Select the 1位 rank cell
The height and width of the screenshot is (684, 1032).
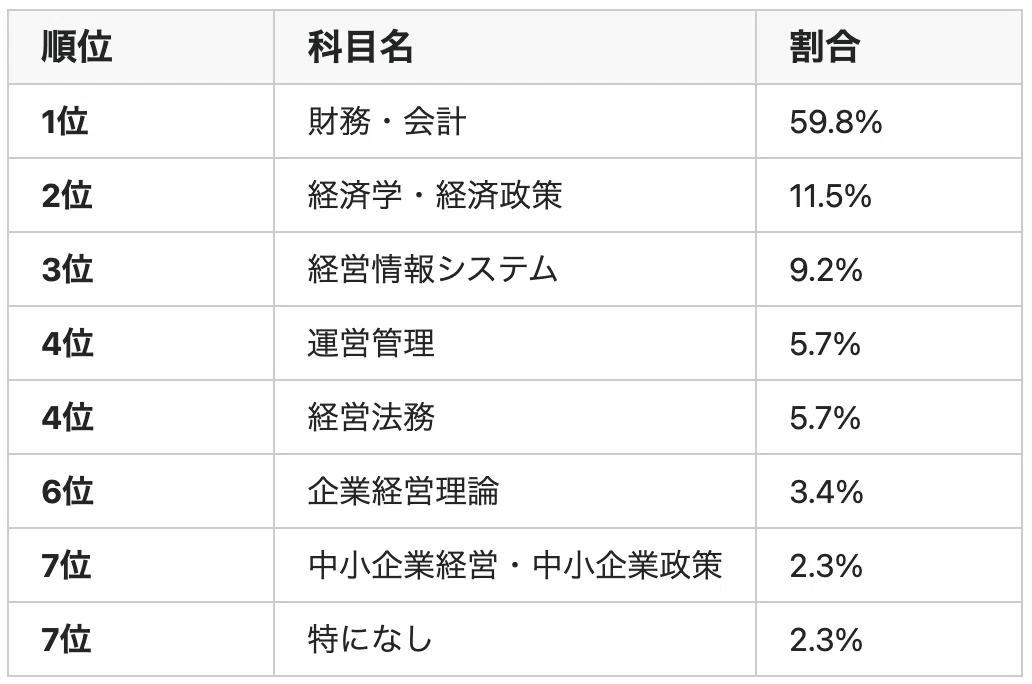[141, 121]
